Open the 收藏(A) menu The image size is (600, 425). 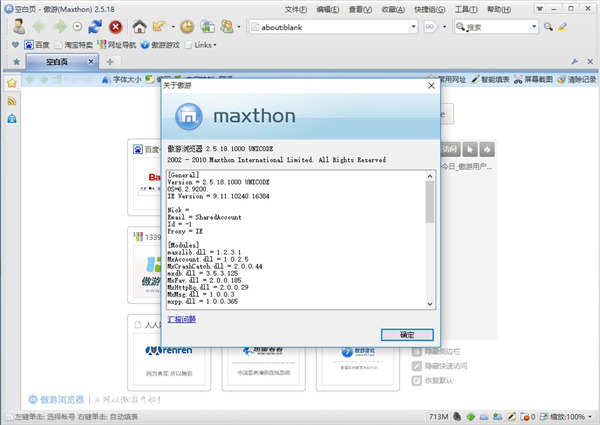[393, 9]
